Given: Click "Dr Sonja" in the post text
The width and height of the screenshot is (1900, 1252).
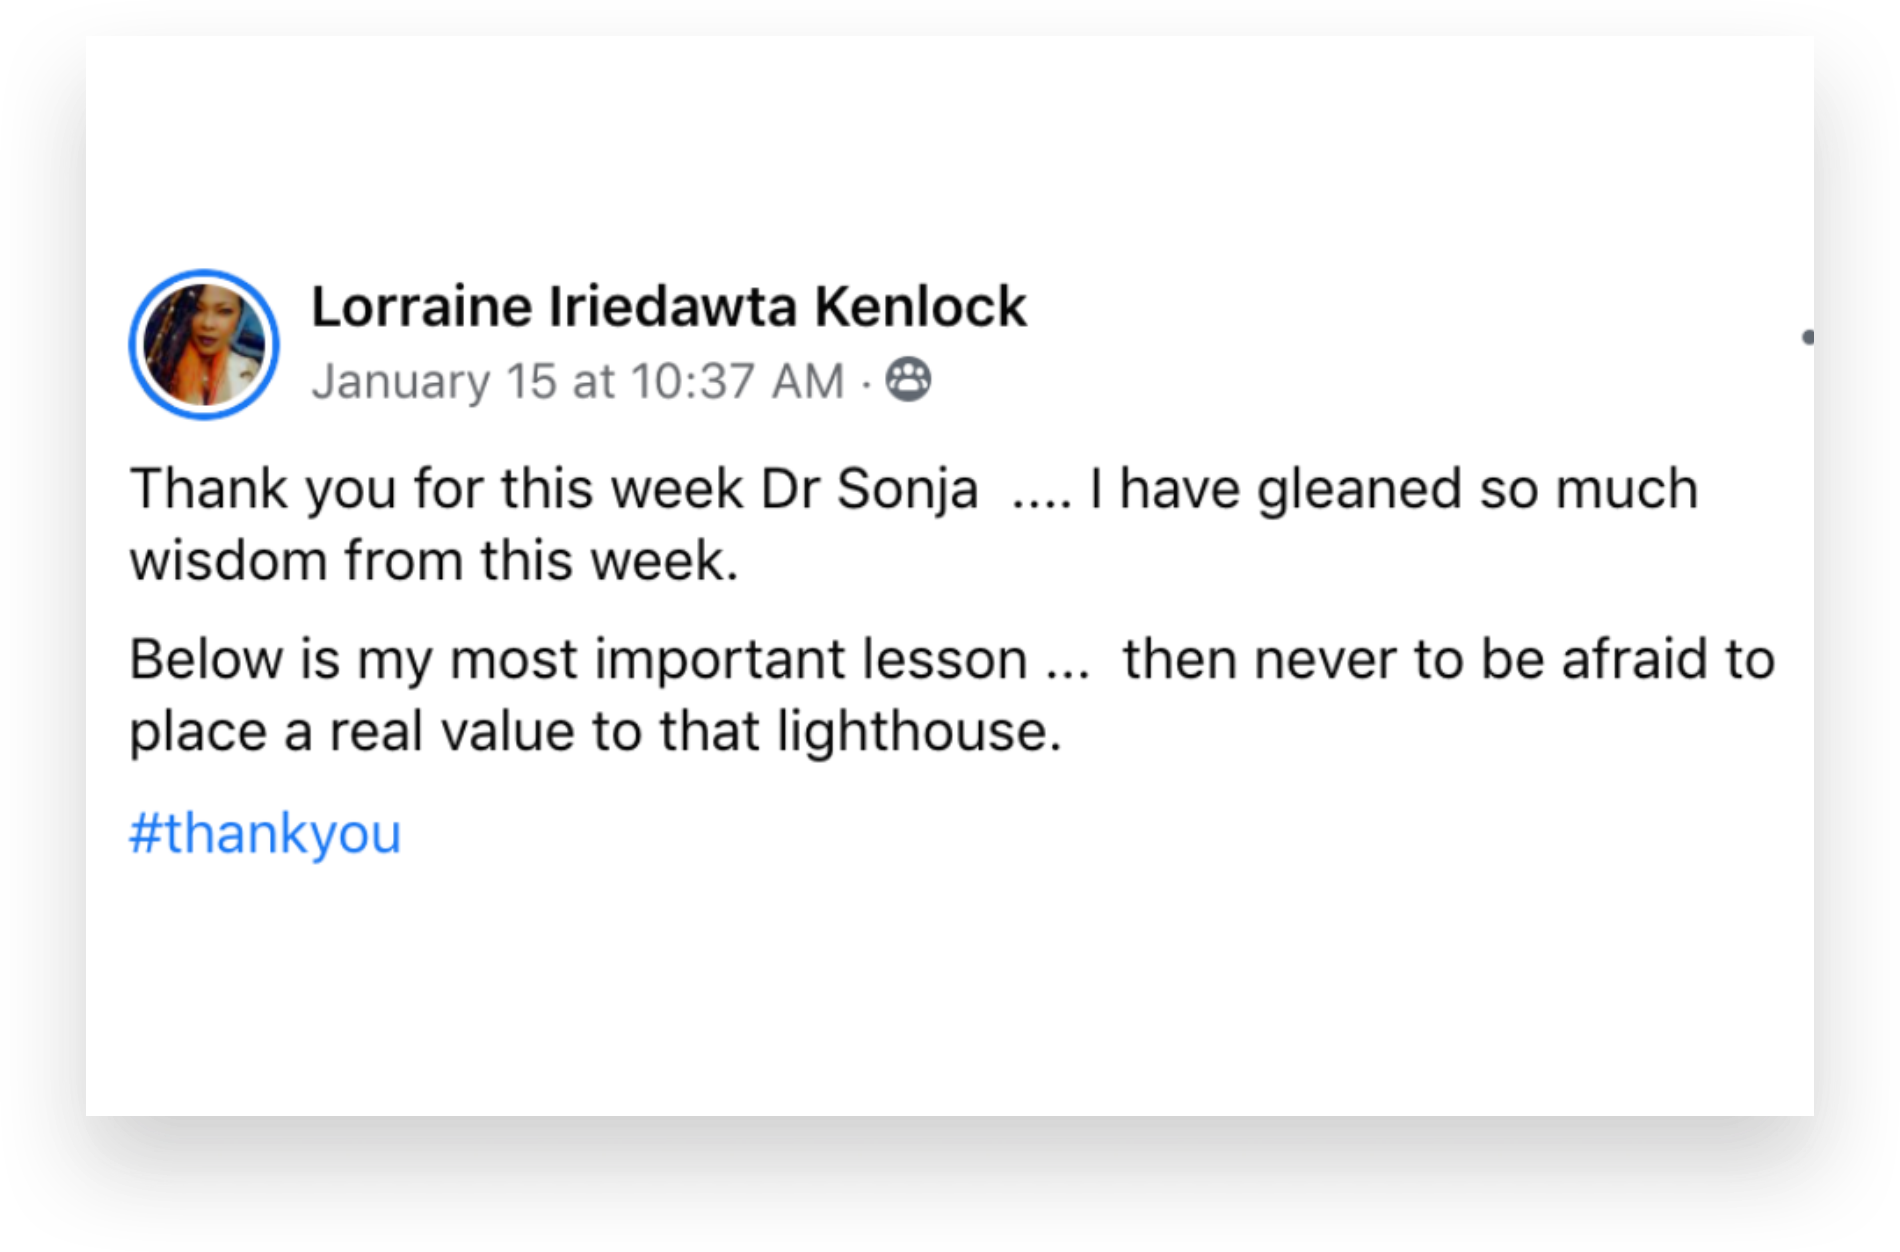Looking at the screenshot, I should pos(869,489).
